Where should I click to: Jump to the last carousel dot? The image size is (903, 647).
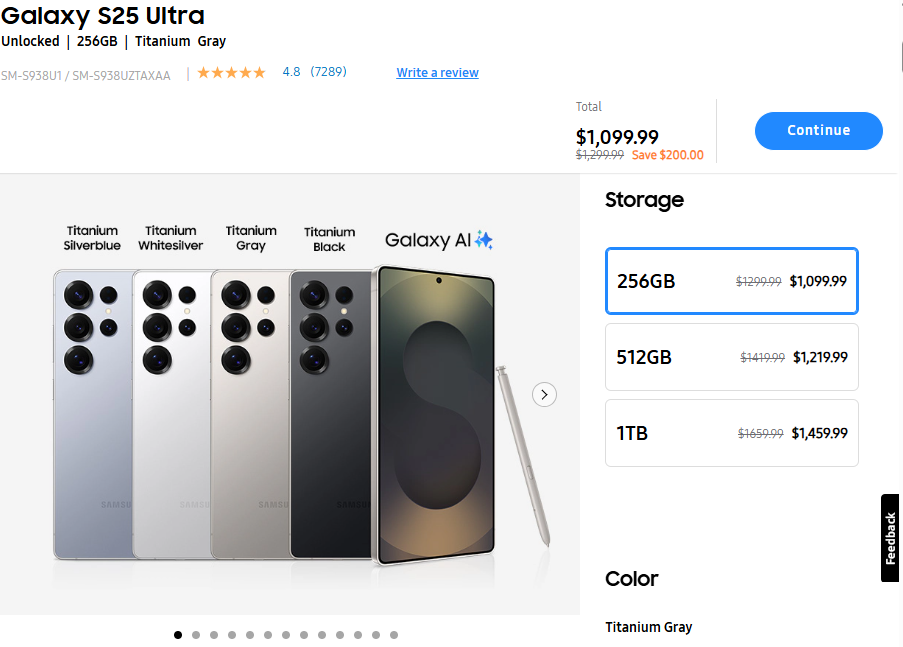[x=394, y=635]
